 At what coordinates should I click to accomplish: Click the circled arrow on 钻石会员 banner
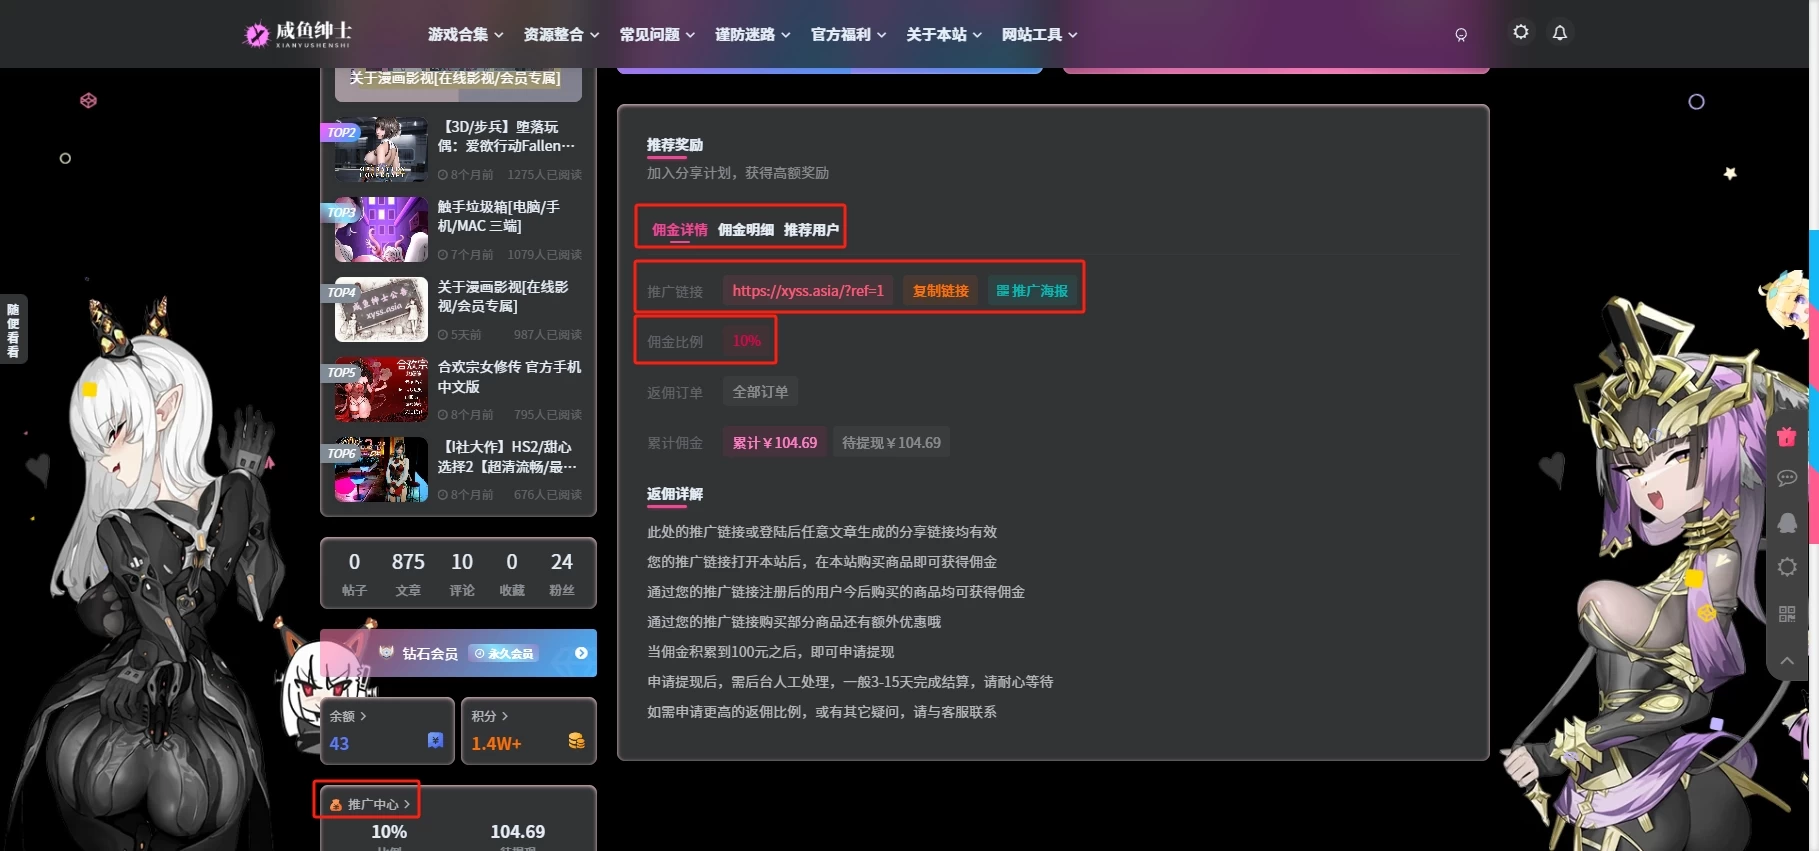point(581,653)
